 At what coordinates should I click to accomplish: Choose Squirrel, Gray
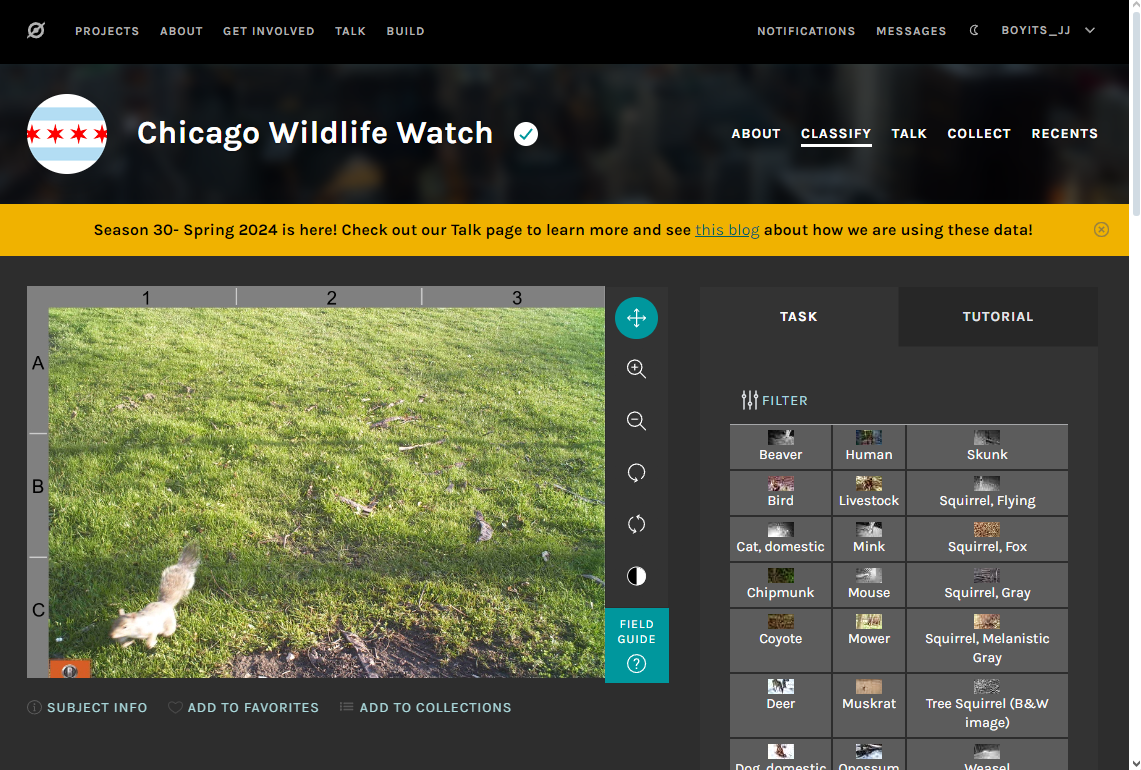coord(987,585)
